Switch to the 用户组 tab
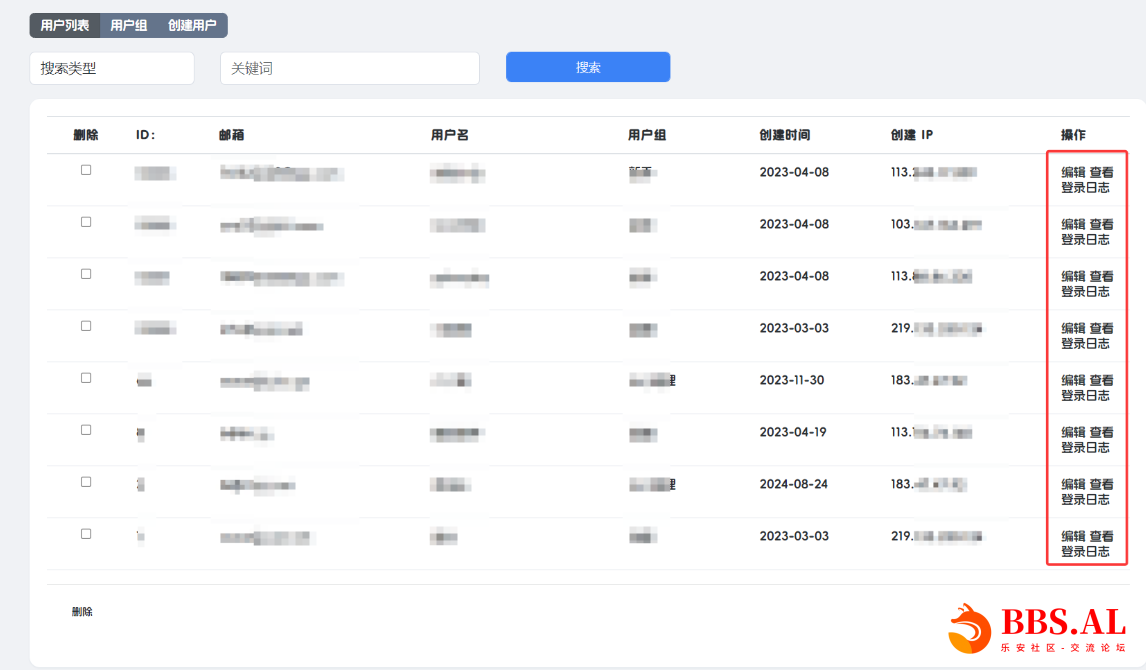The width and height of the screenshot is (1146, 670). click(129, 25)
